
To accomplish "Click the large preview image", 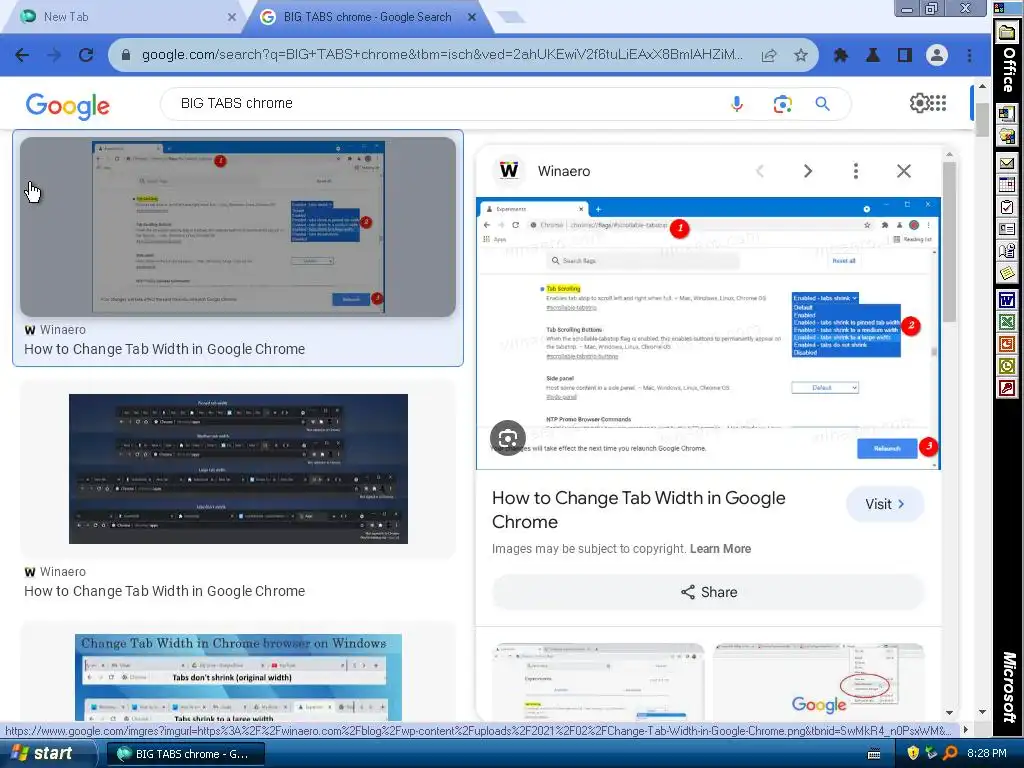I will point(708,333).
